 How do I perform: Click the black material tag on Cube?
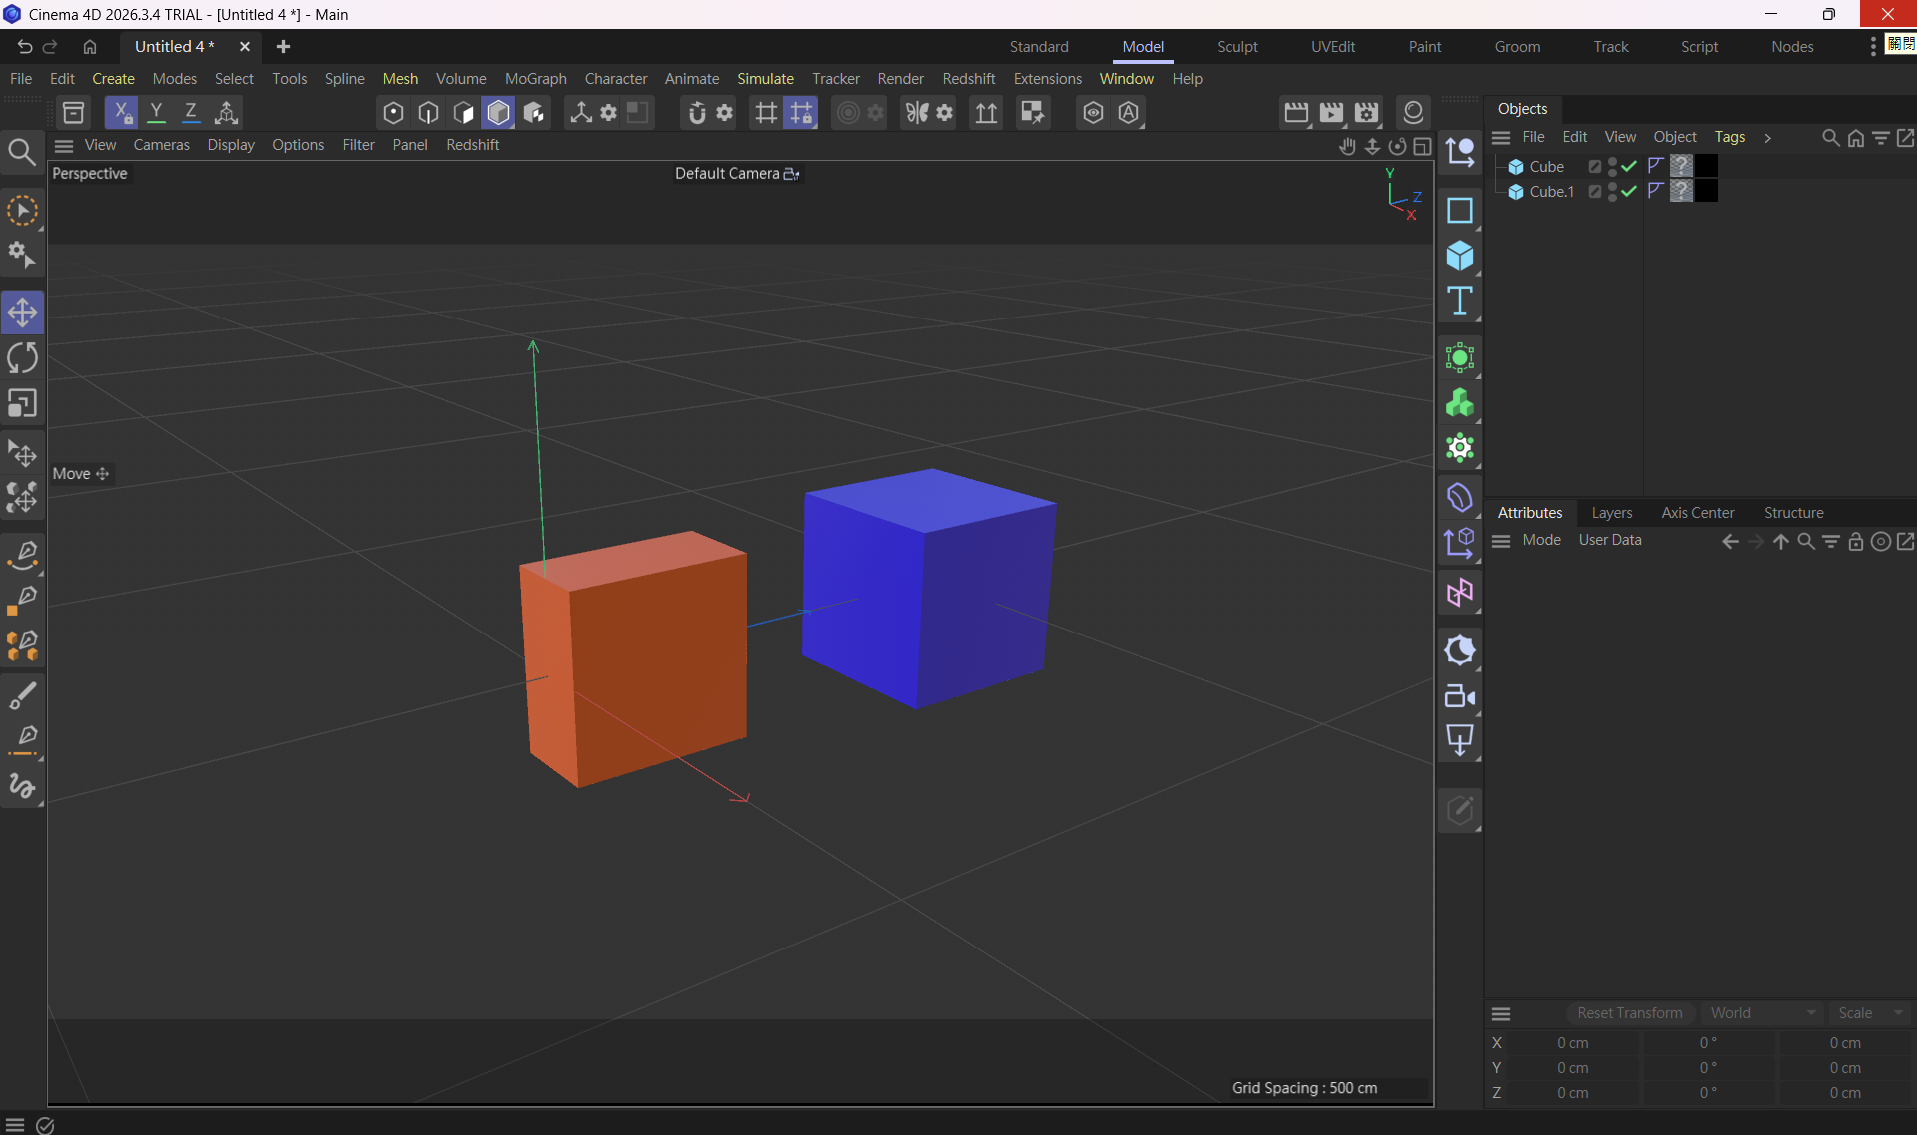coord(1706,166)
